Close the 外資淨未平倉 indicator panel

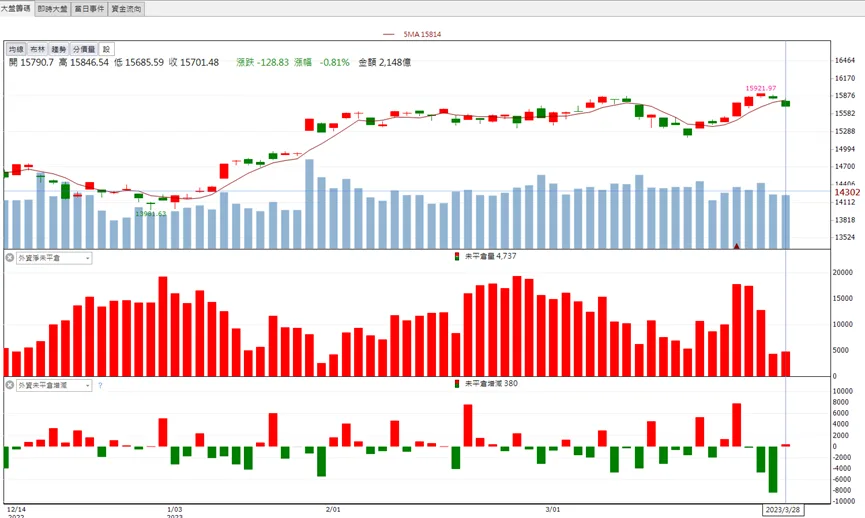click(x=9, y=258)
